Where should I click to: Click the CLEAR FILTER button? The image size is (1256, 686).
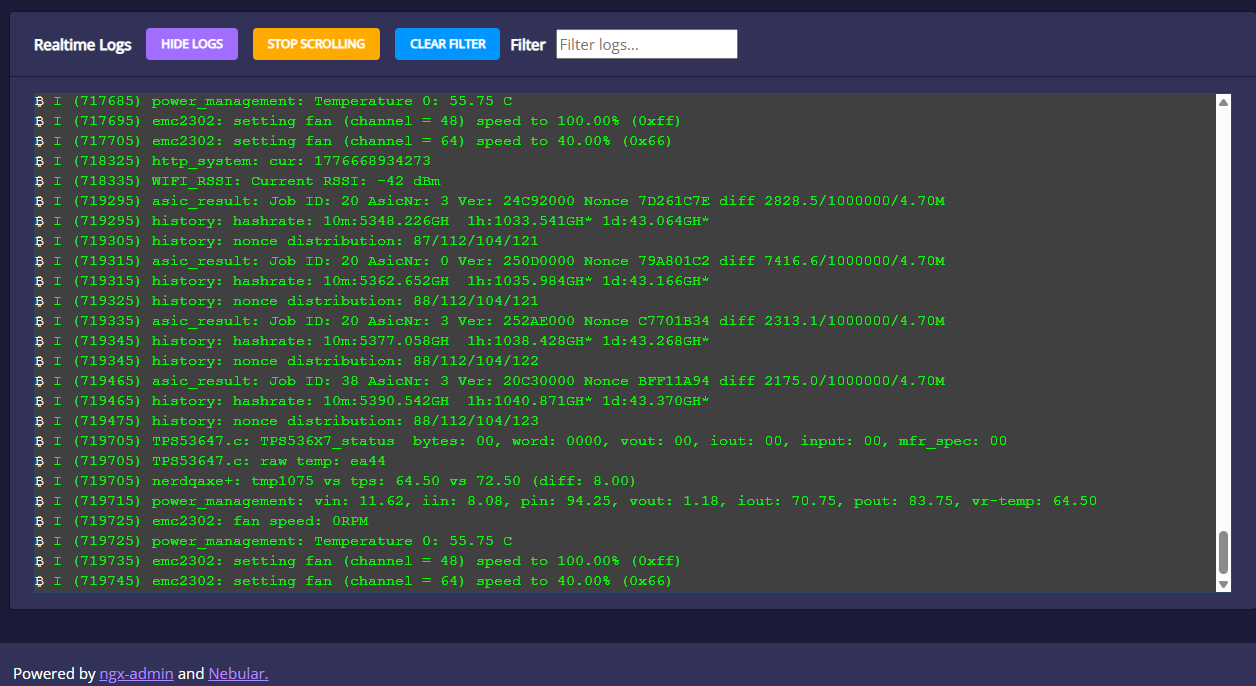click(447, 44)
